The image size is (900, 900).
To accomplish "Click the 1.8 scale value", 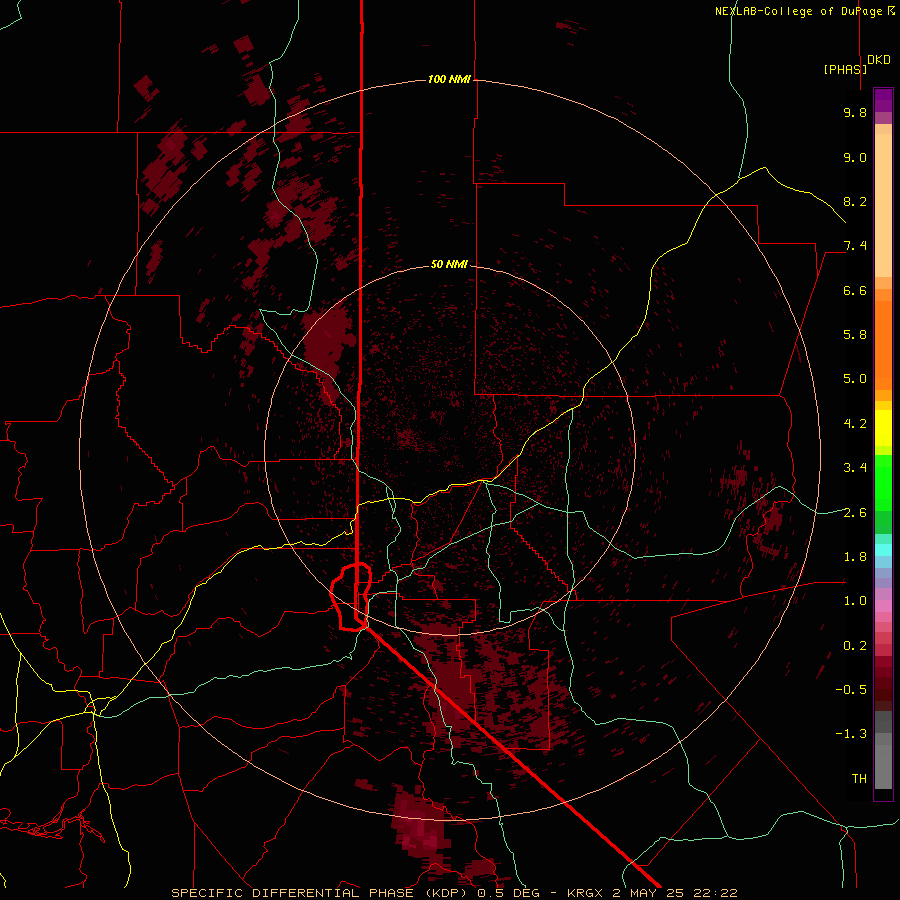I will tap(855, 557).
